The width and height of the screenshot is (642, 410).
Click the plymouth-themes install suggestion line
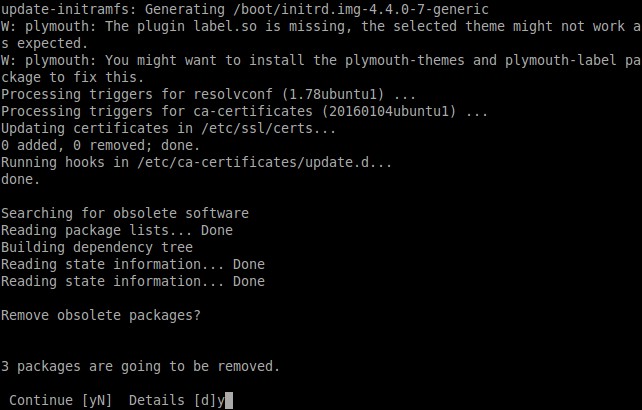(x=320, y=61)
